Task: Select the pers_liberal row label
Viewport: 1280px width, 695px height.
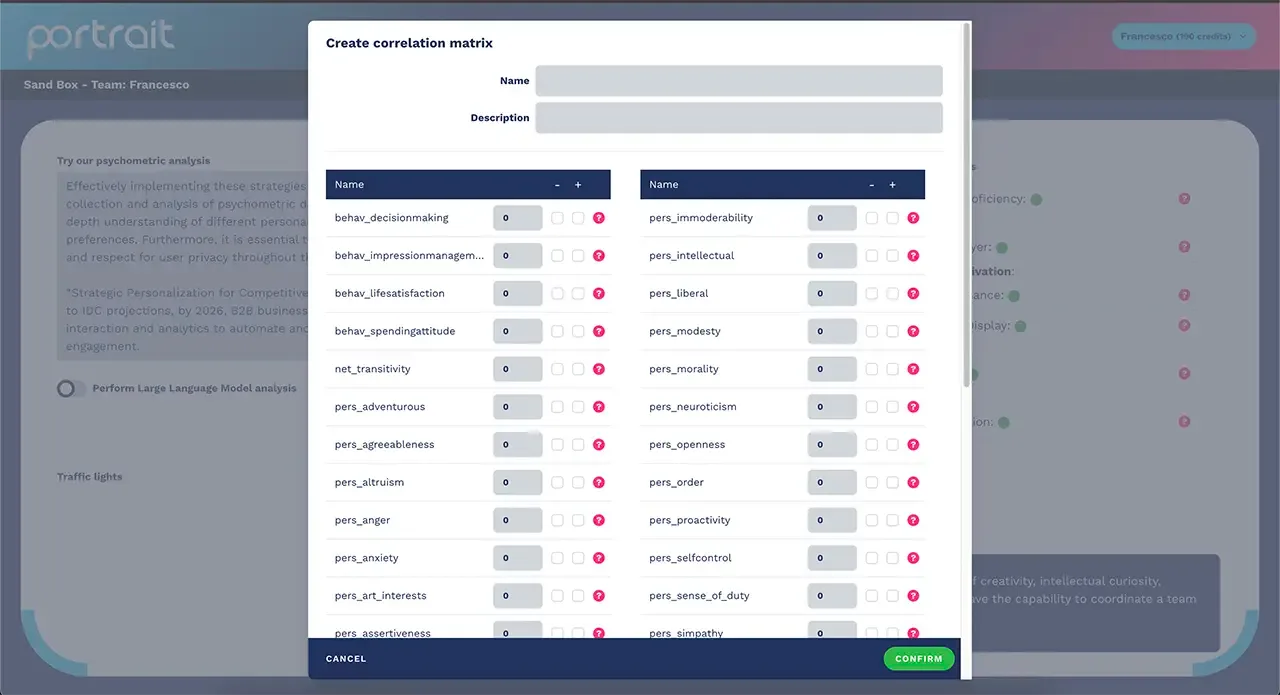Action: click(678, 294)
